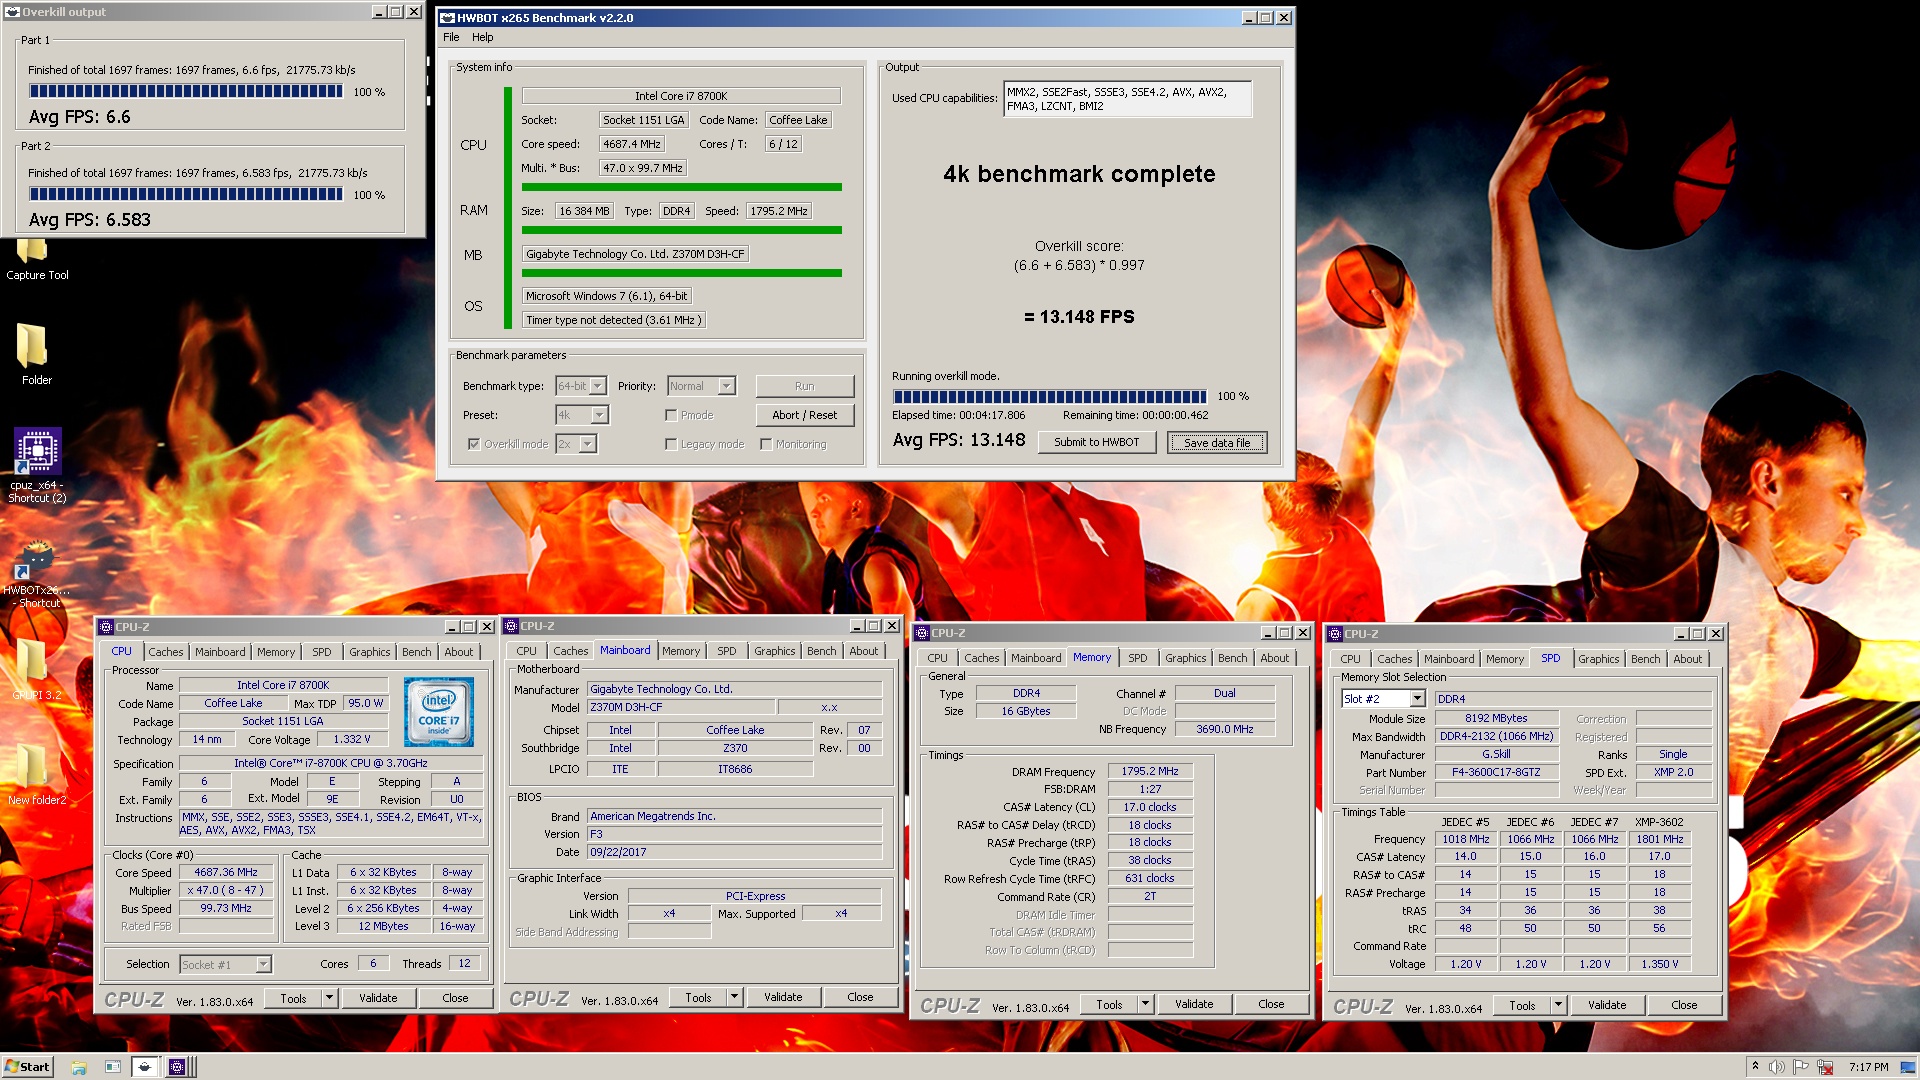1920x1080 pixels.
Task: Enable the Legacy mode checkbox
Action: tap(671, 444)
